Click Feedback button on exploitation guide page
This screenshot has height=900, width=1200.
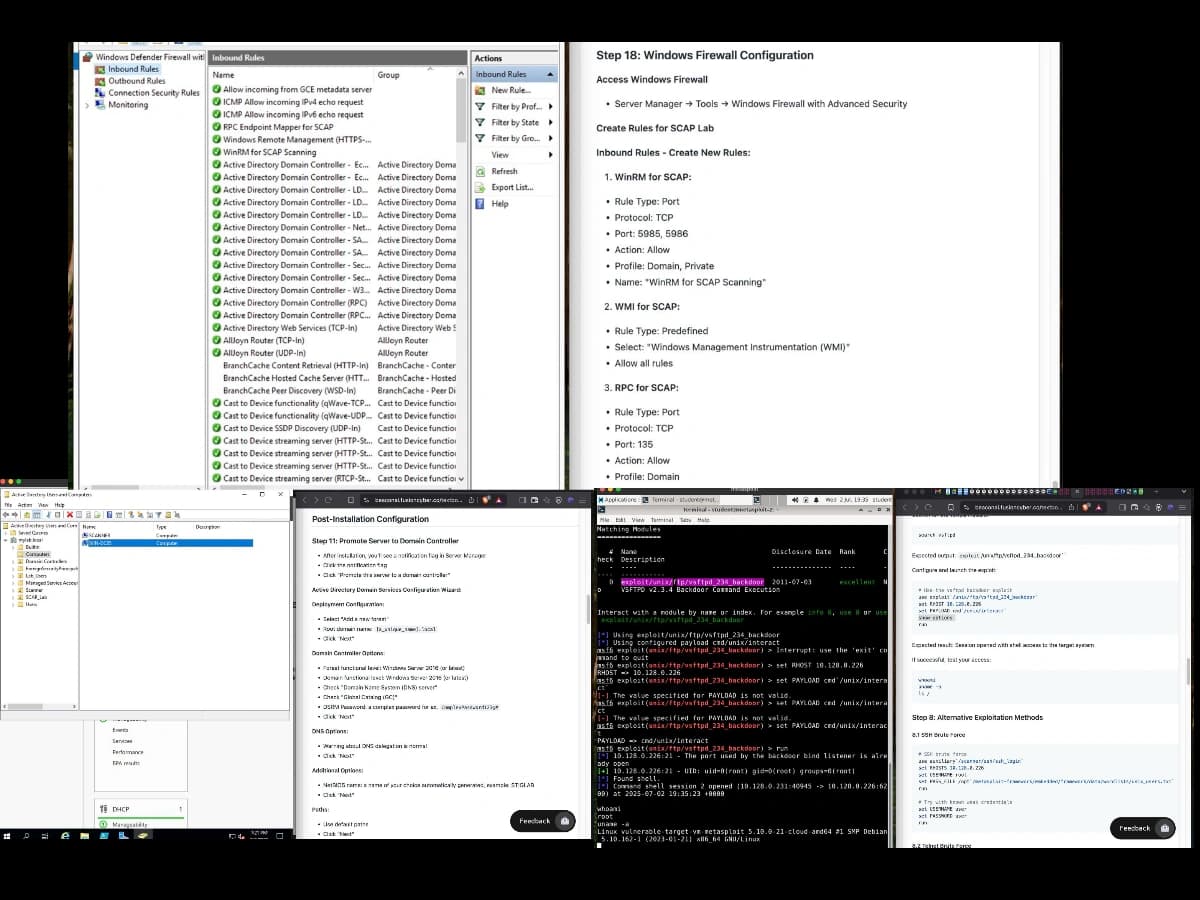(1143, 828)
